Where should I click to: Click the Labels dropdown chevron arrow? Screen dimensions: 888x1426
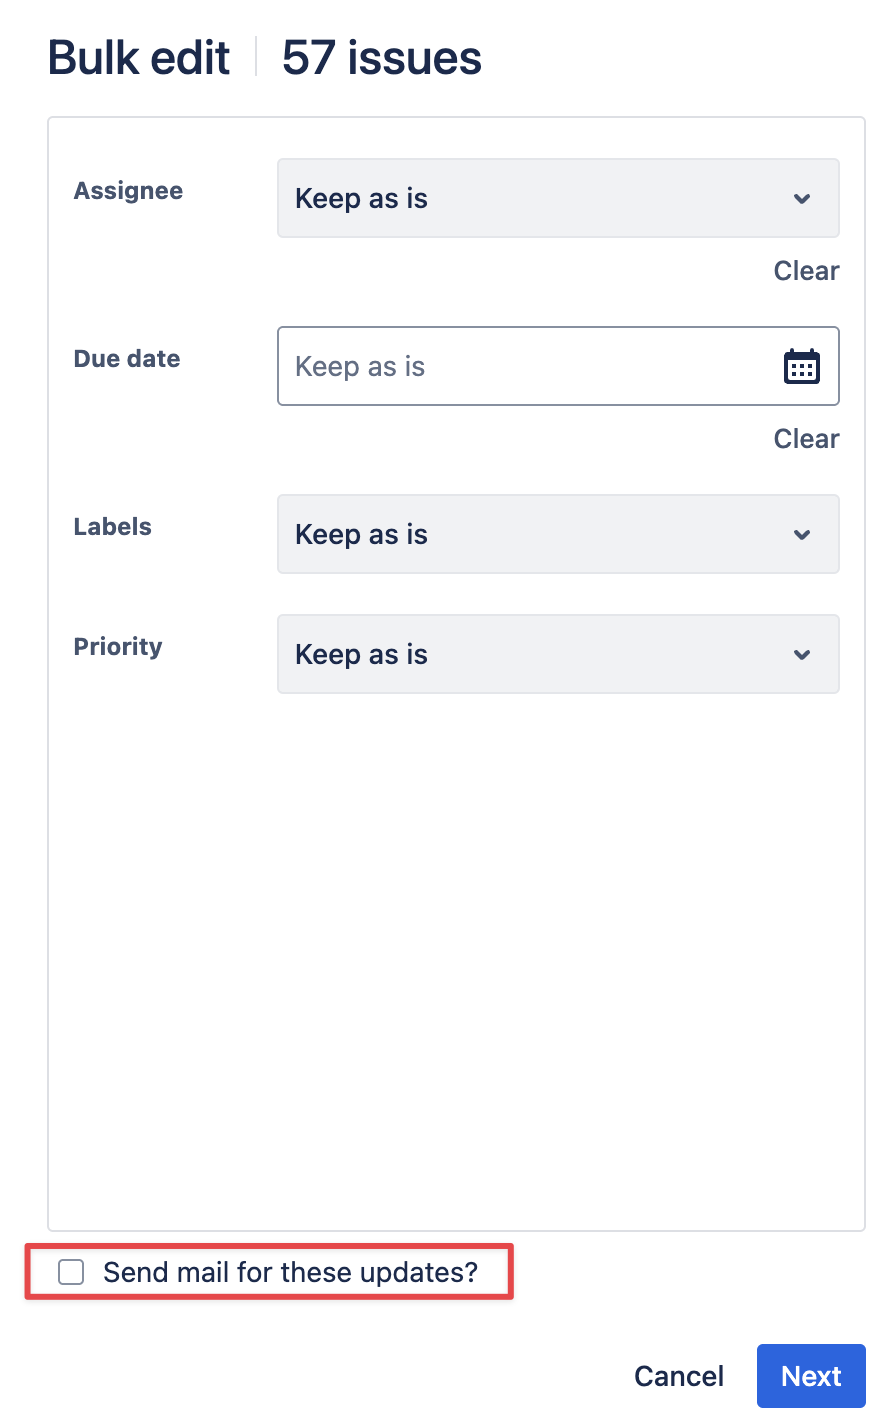[801, 535]
